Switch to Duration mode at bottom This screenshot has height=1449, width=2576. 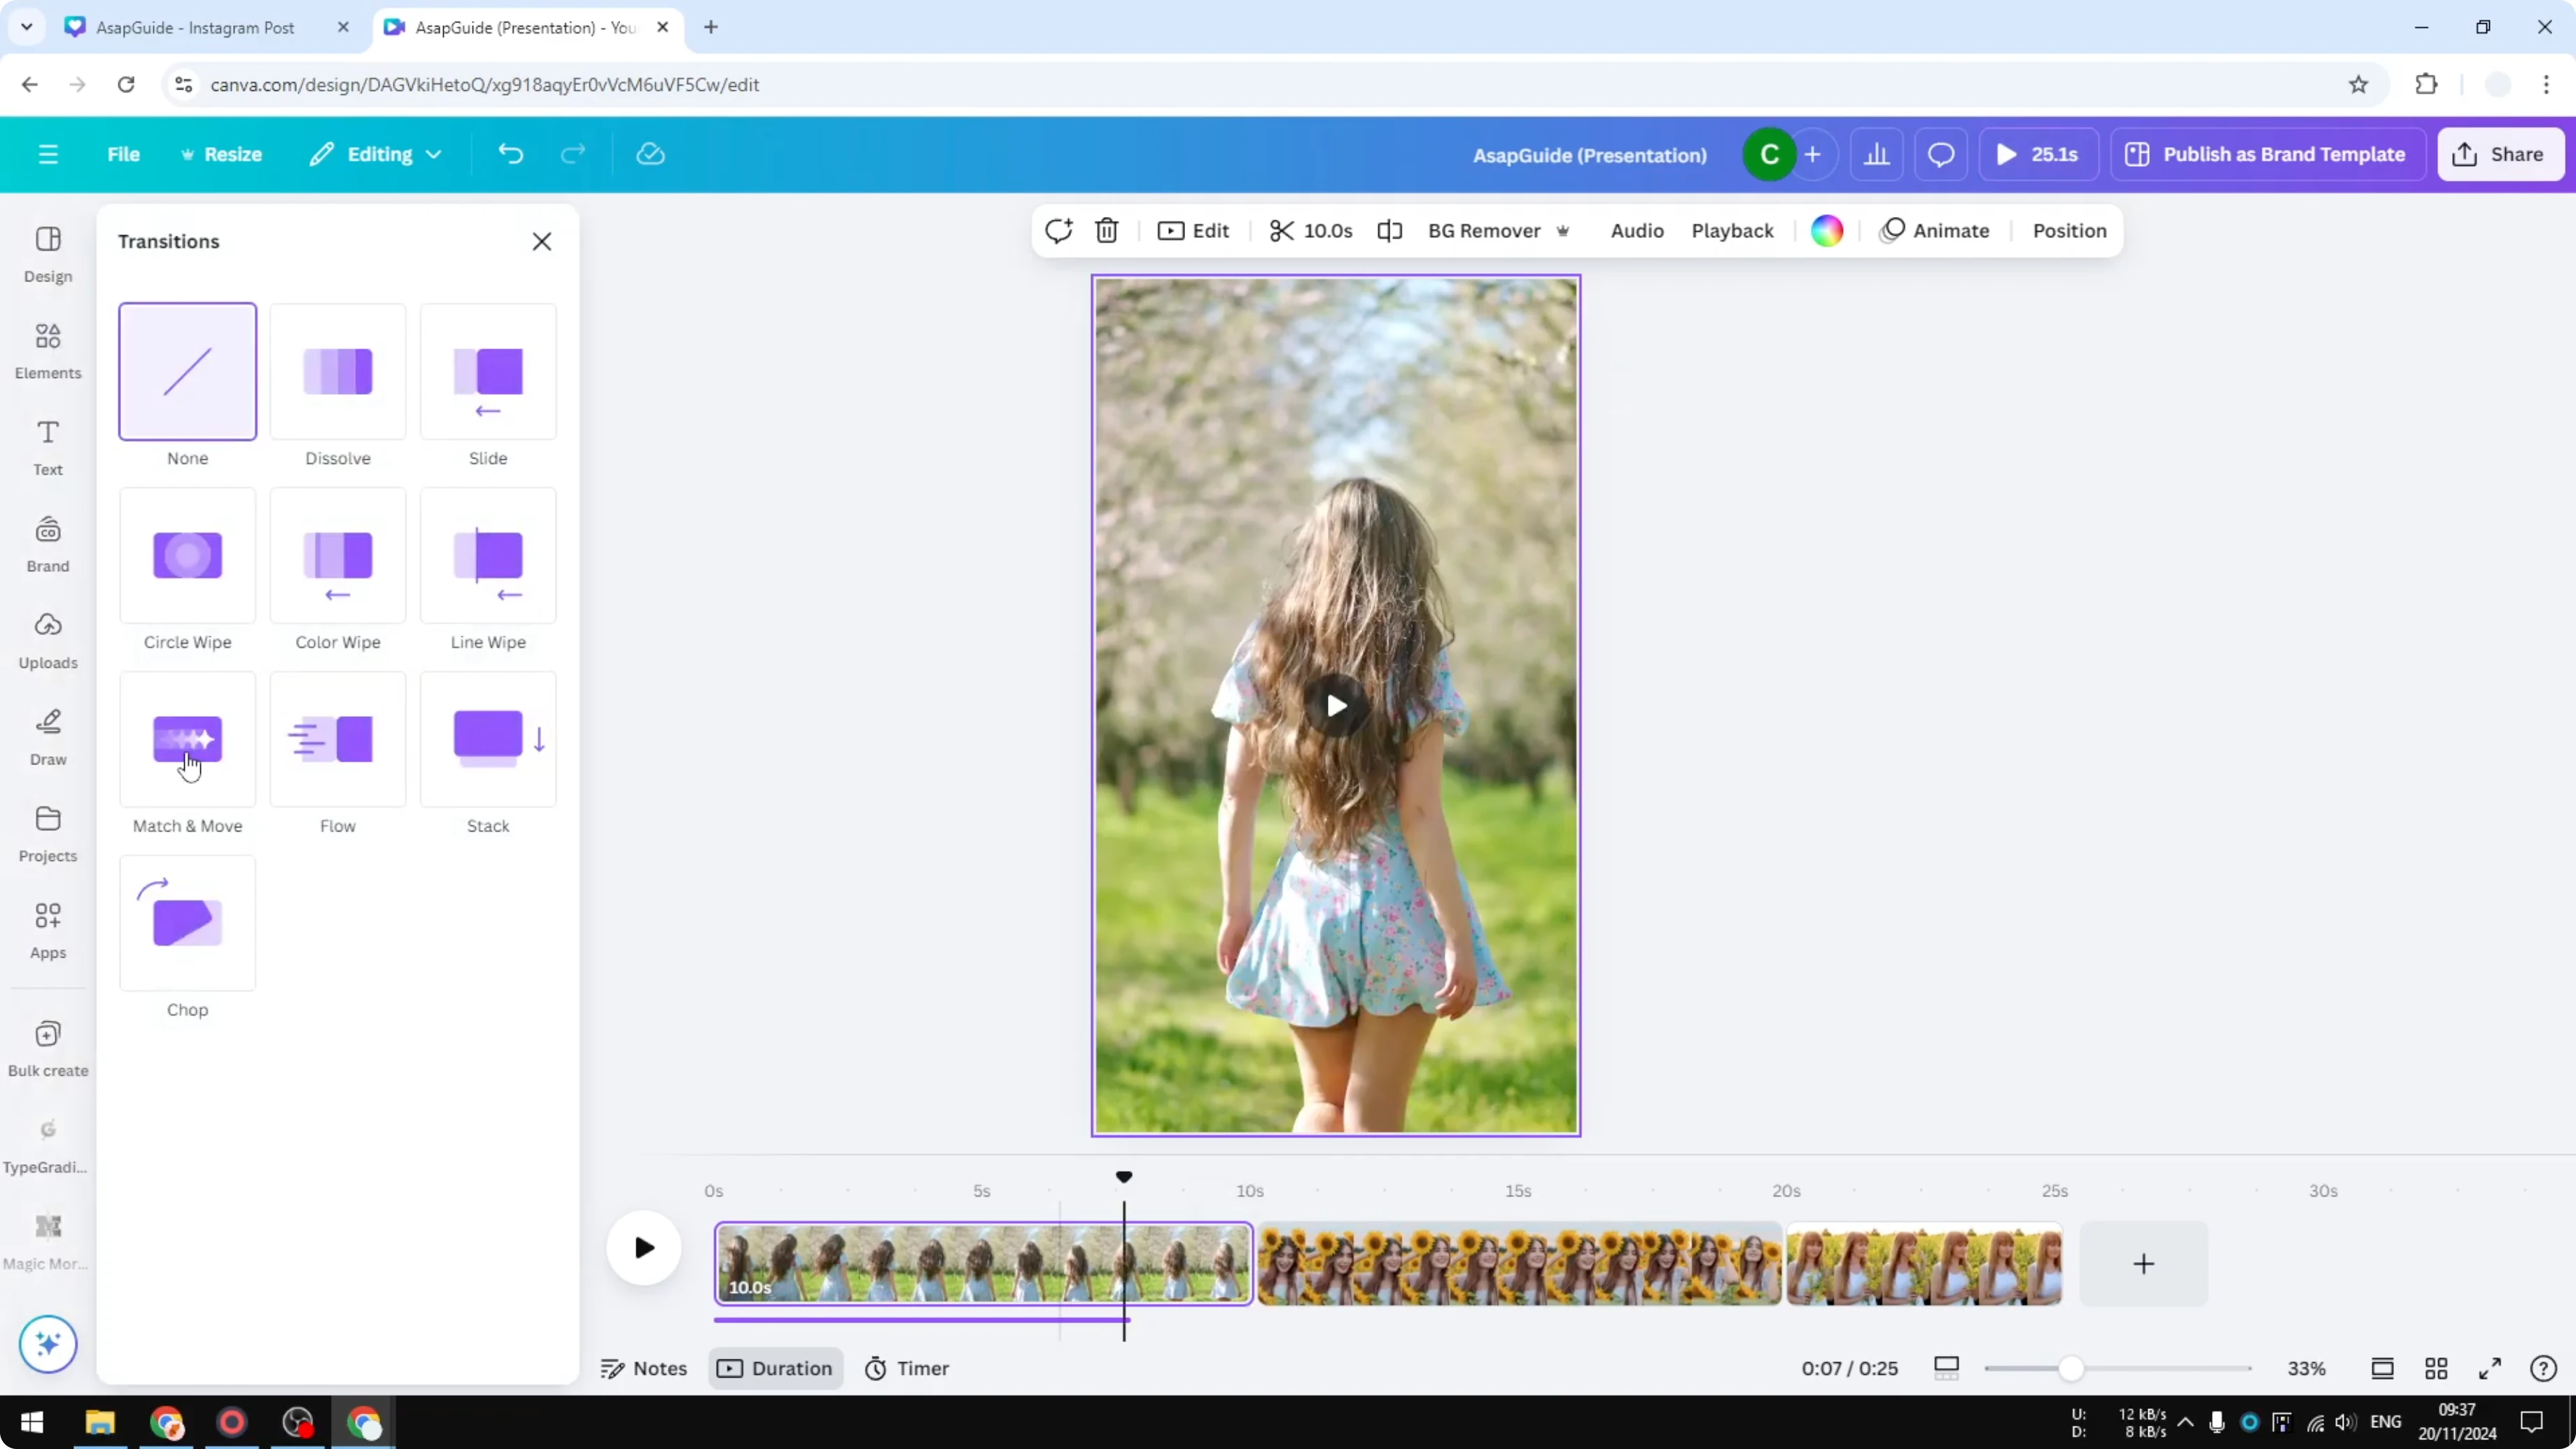(x=775, y=1368)
